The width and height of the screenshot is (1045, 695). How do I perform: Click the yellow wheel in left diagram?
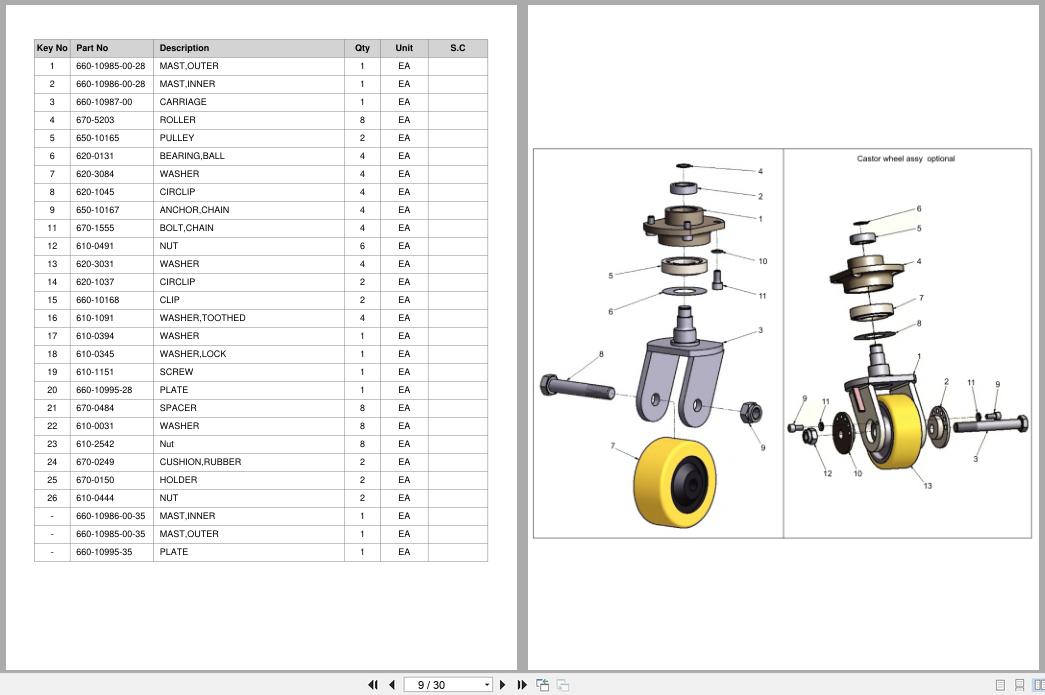[x=674, y=482]
